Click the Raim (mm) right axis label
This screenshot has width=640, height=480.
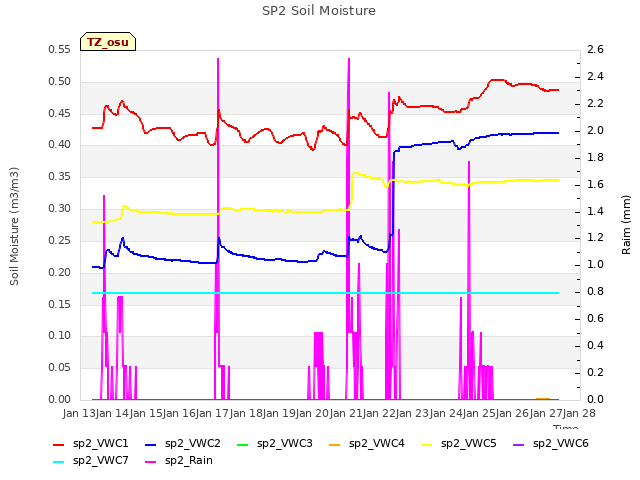[x=626, y=225]
